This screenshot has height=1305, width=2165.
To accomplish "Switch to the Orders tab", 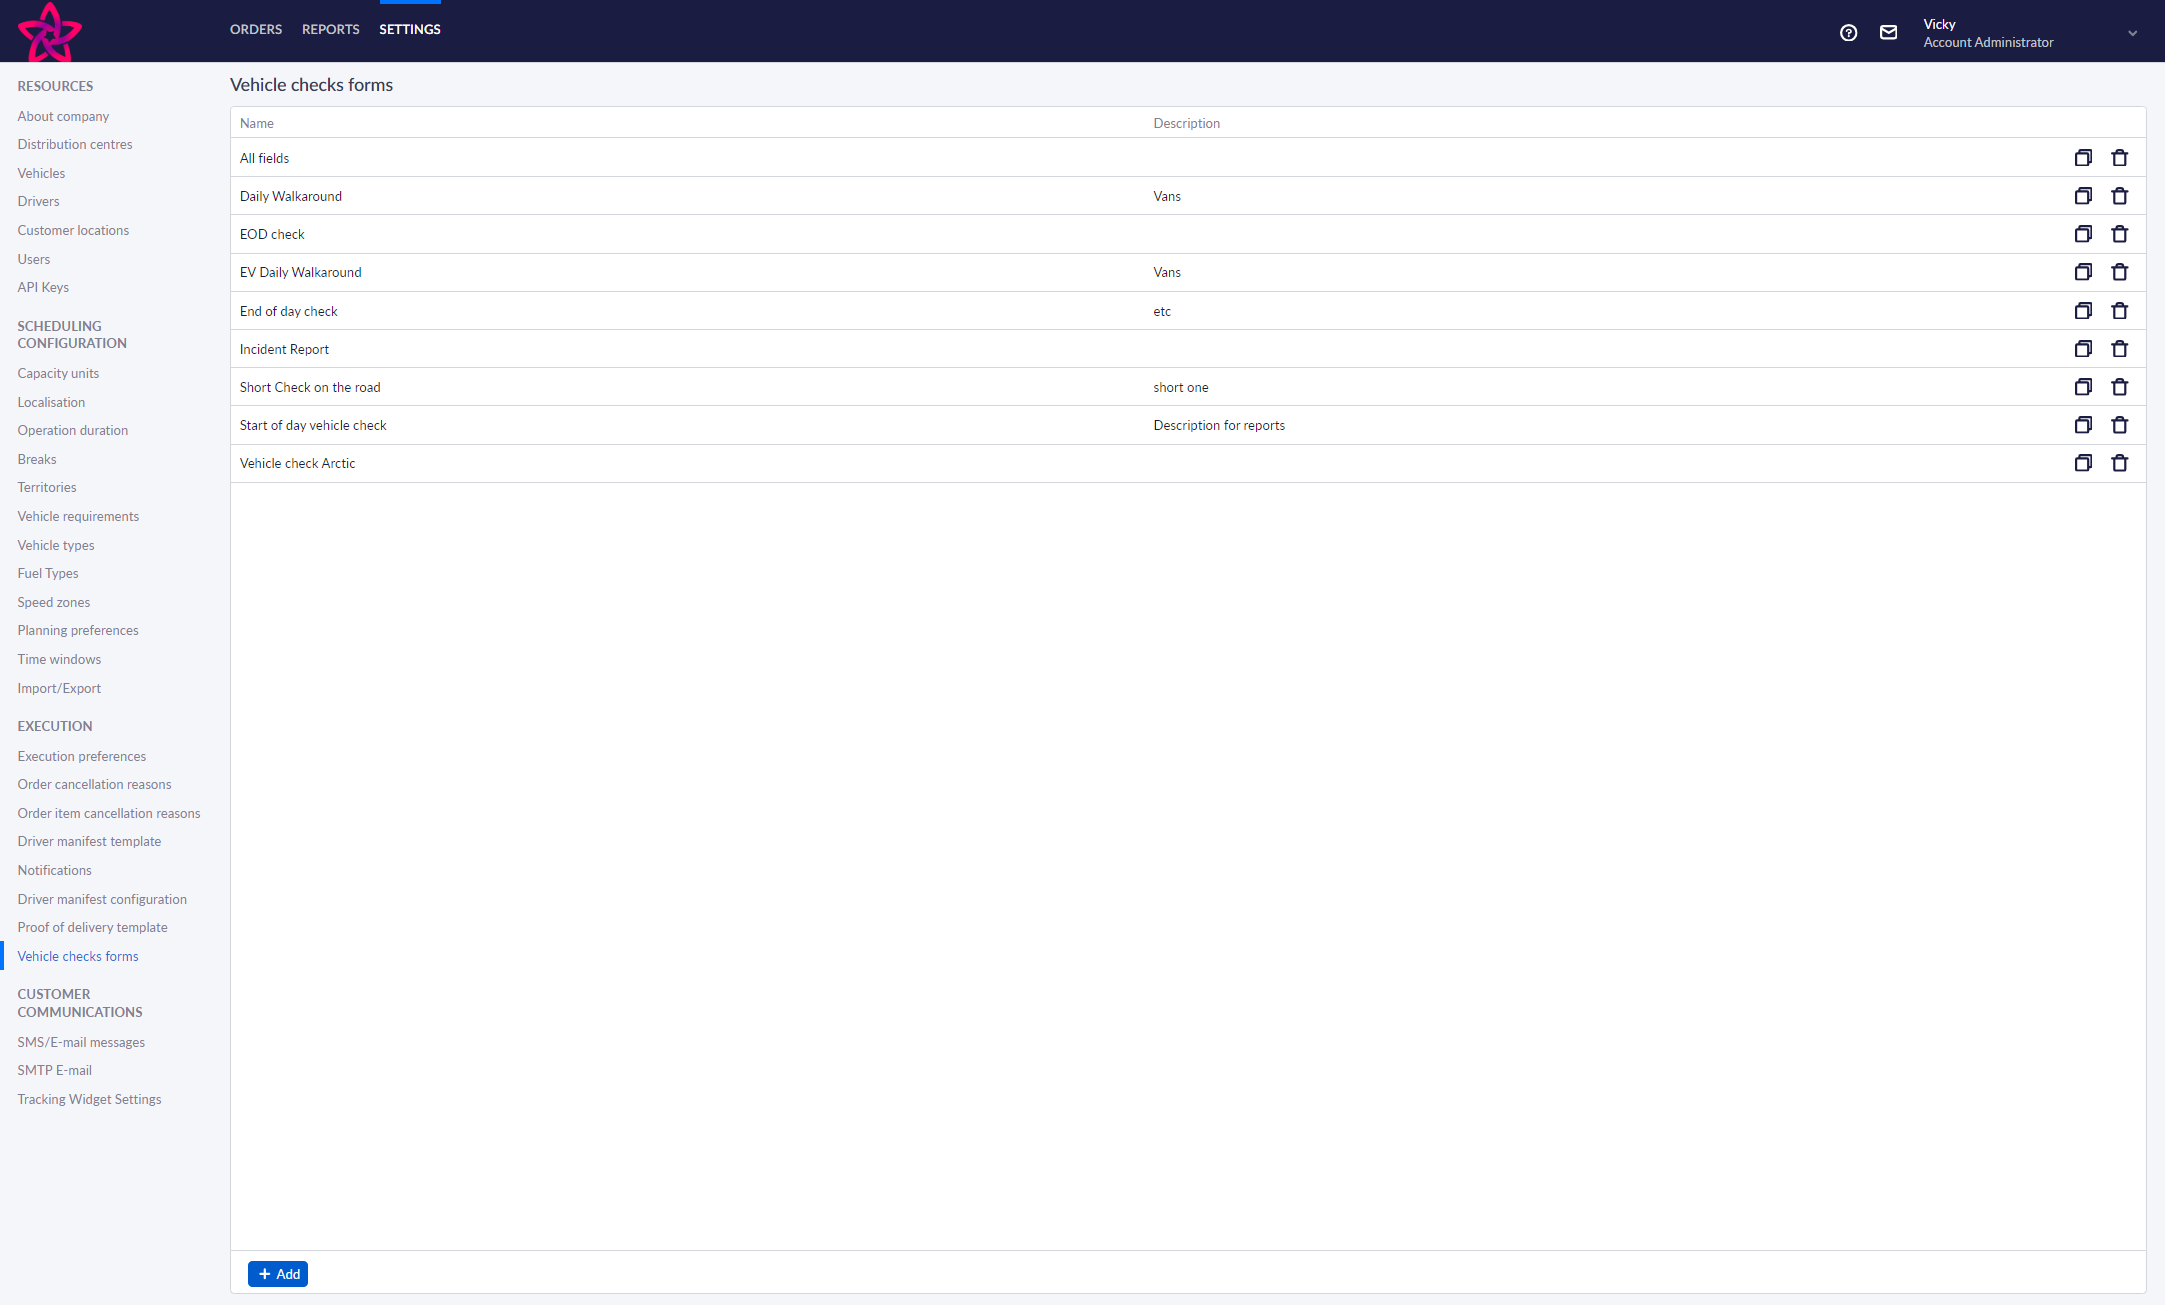I will [256, 30].
